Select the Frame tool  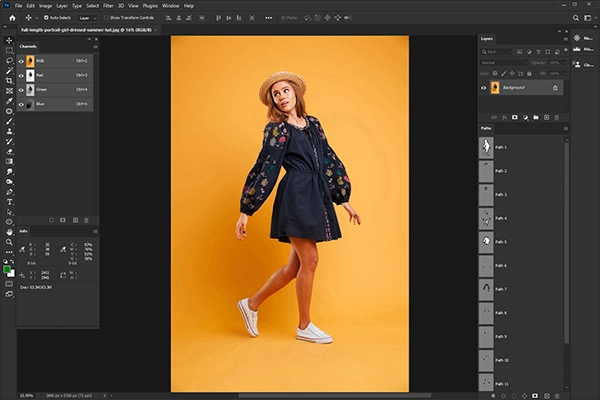(x=9, y=91)
